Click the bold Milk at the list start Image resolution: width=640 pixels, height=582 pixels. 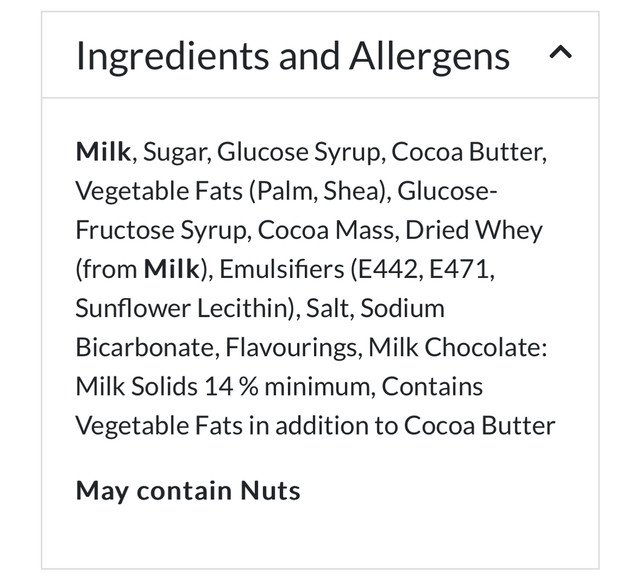tap(103, 153)
